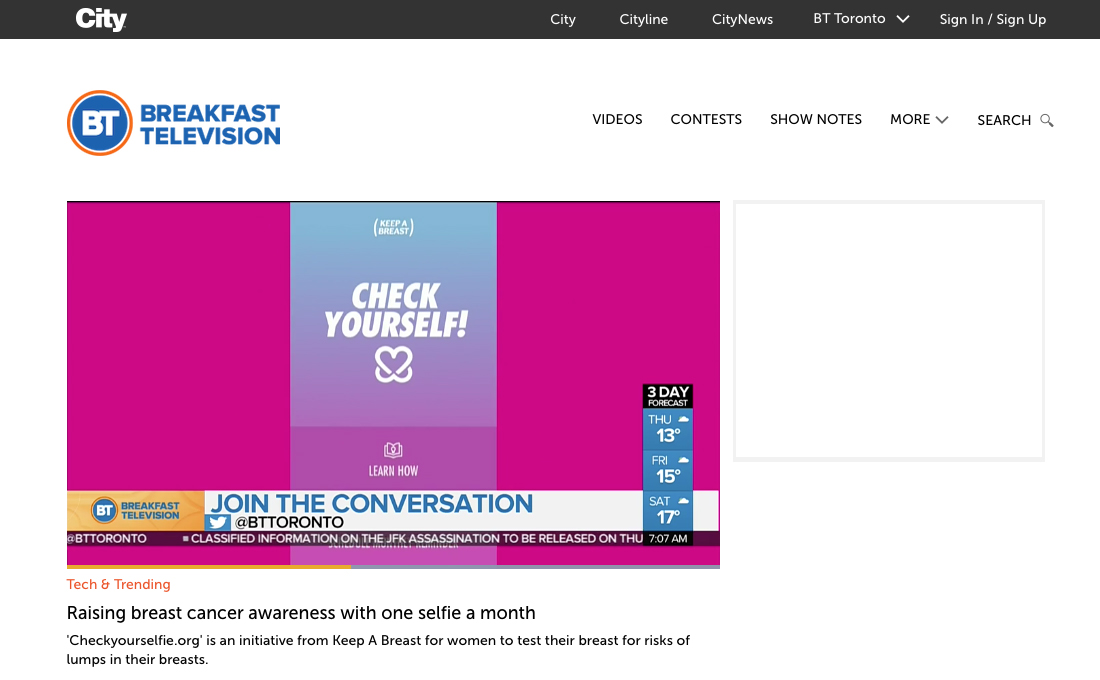
Task: Open the breast cancer awareness selfie article title
Action: (x=301, y=613)
